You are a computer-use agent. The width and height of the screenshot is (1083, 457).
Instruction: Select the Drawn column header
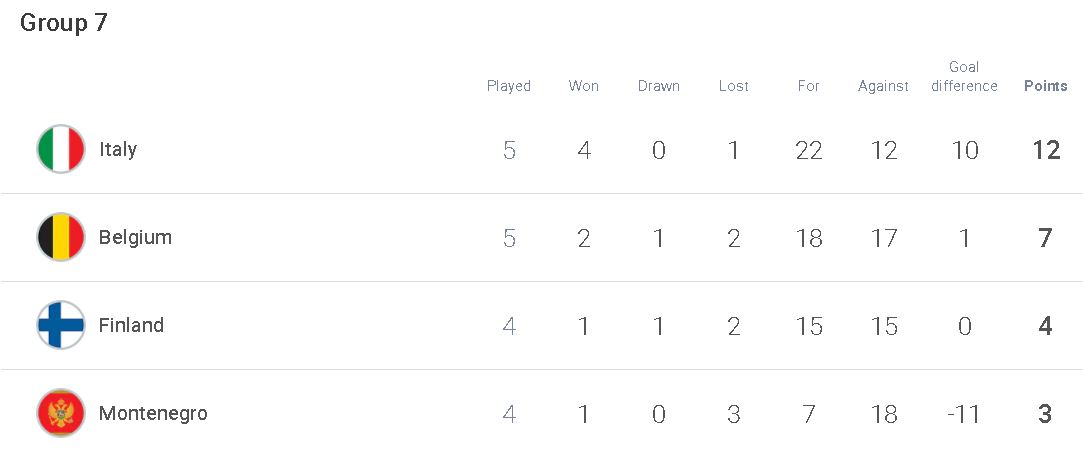pos(659,86)
